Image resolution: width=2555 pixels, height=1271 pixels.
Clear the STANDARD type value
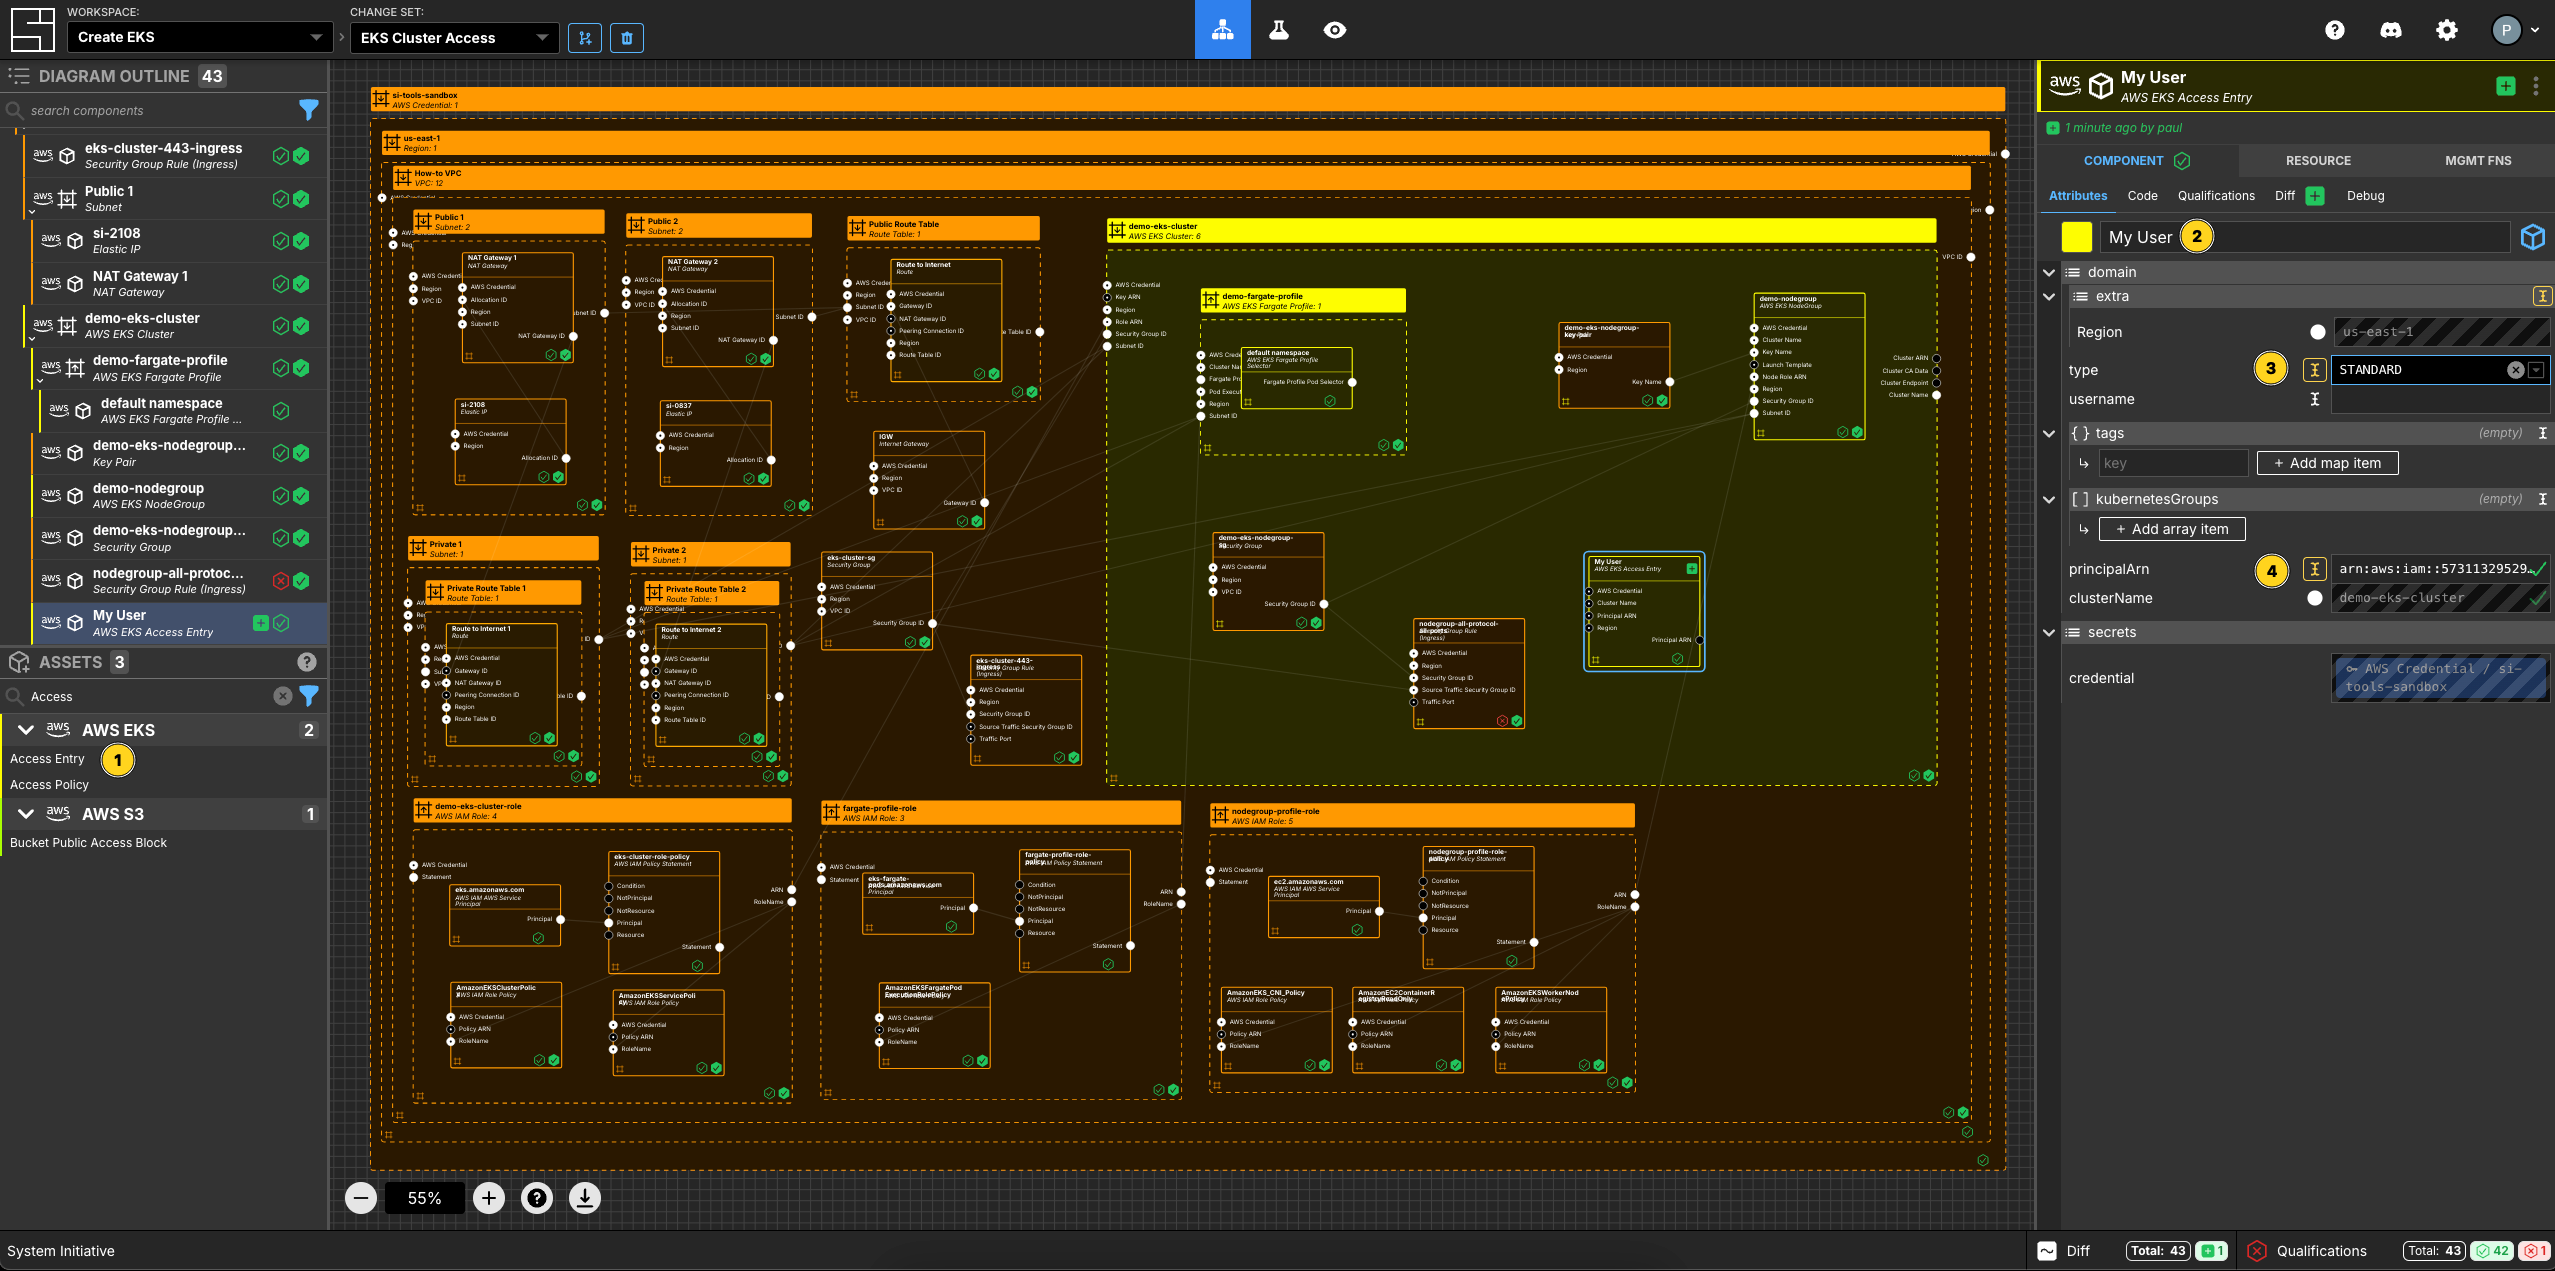2516,370
